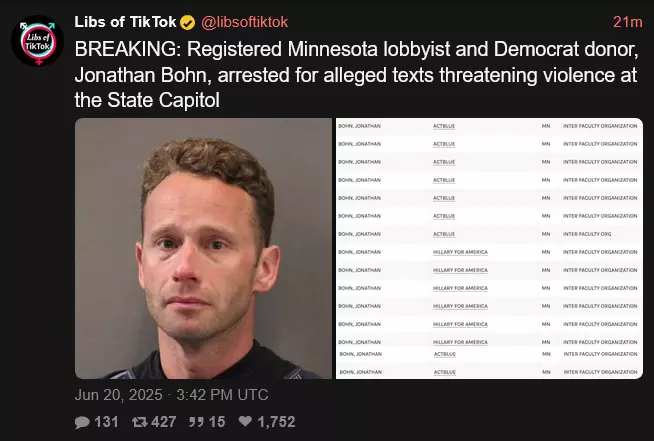The width and height of the screenshot is (654, 441).
Task: Click the reply speech bubble icon
Action: [82, 422]
